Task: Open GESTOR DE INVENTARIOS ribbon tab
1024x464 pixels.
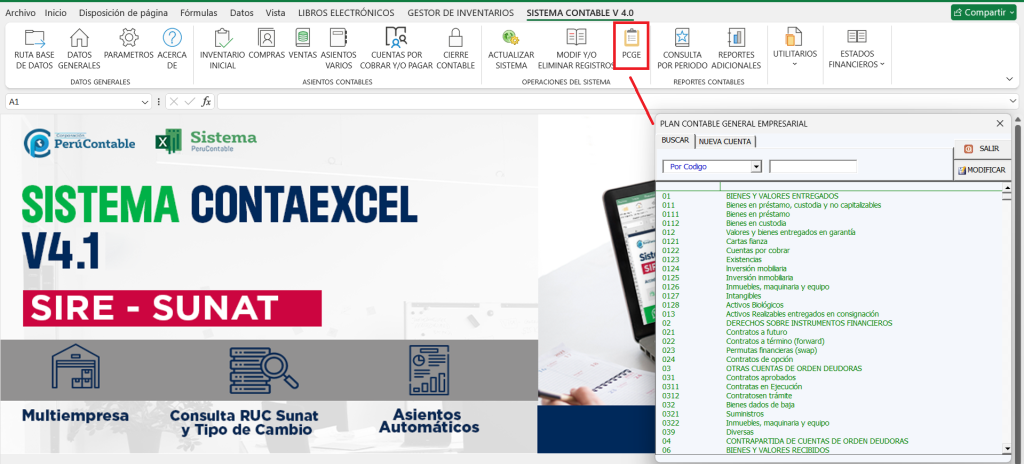Action: click(x=460, y=12)
